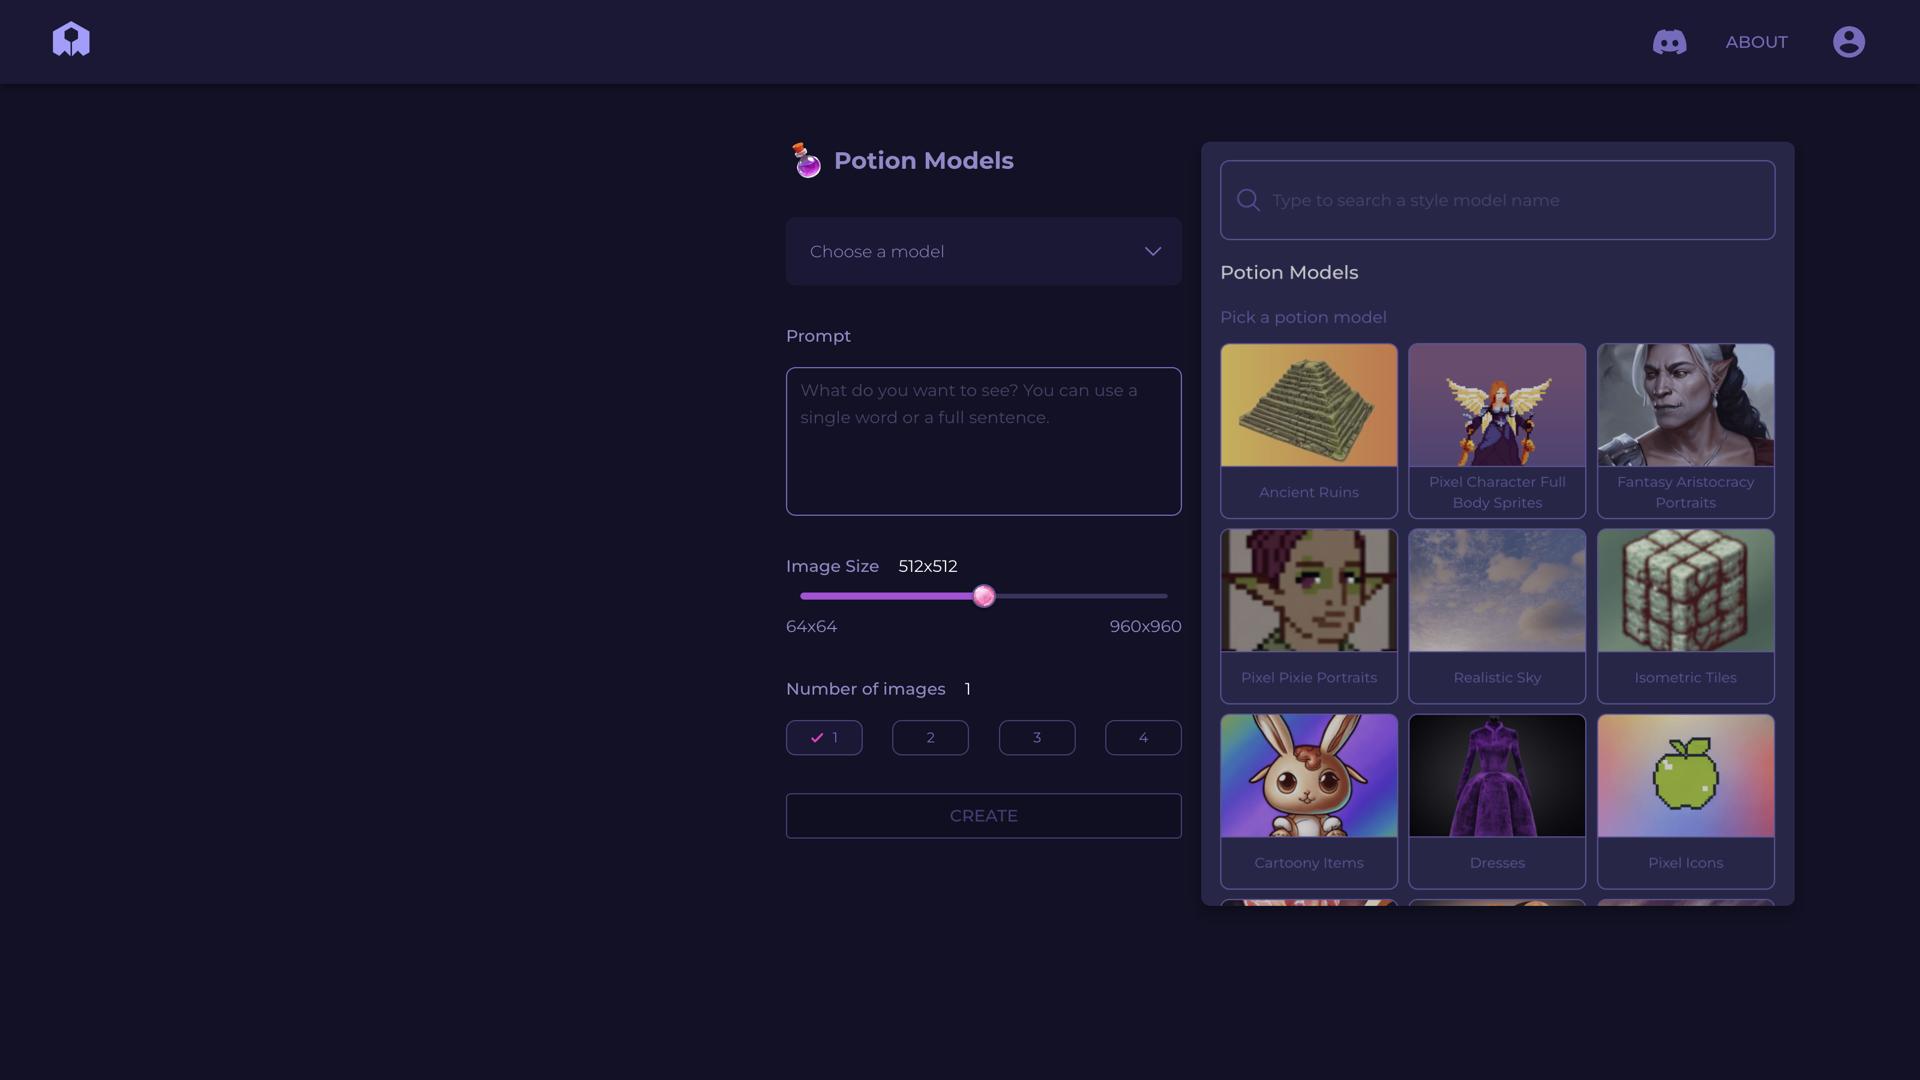Click the search magnifier icon
Screen dimensions: 1920x1080
[1248, 200]
